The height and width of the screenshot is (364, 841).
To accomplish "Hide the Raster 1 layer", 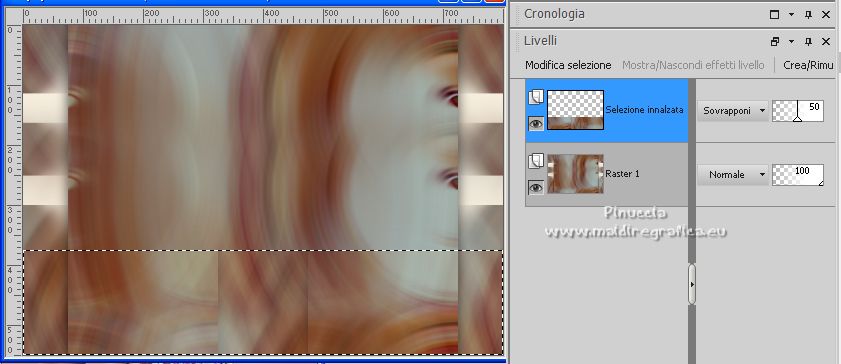I will (x=536, y=187).
